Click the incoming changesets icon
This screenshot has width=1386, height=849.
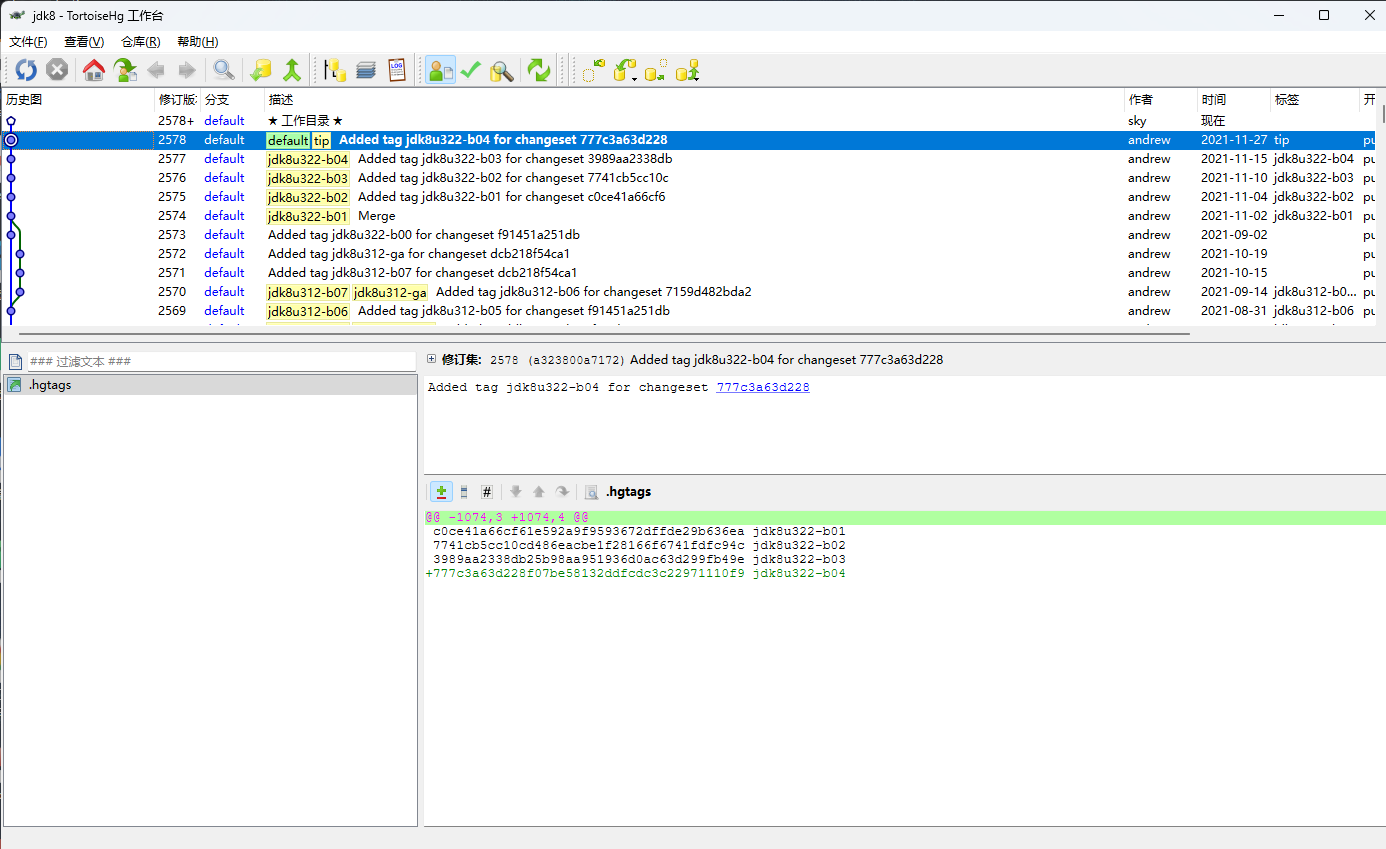coord(594,70)
